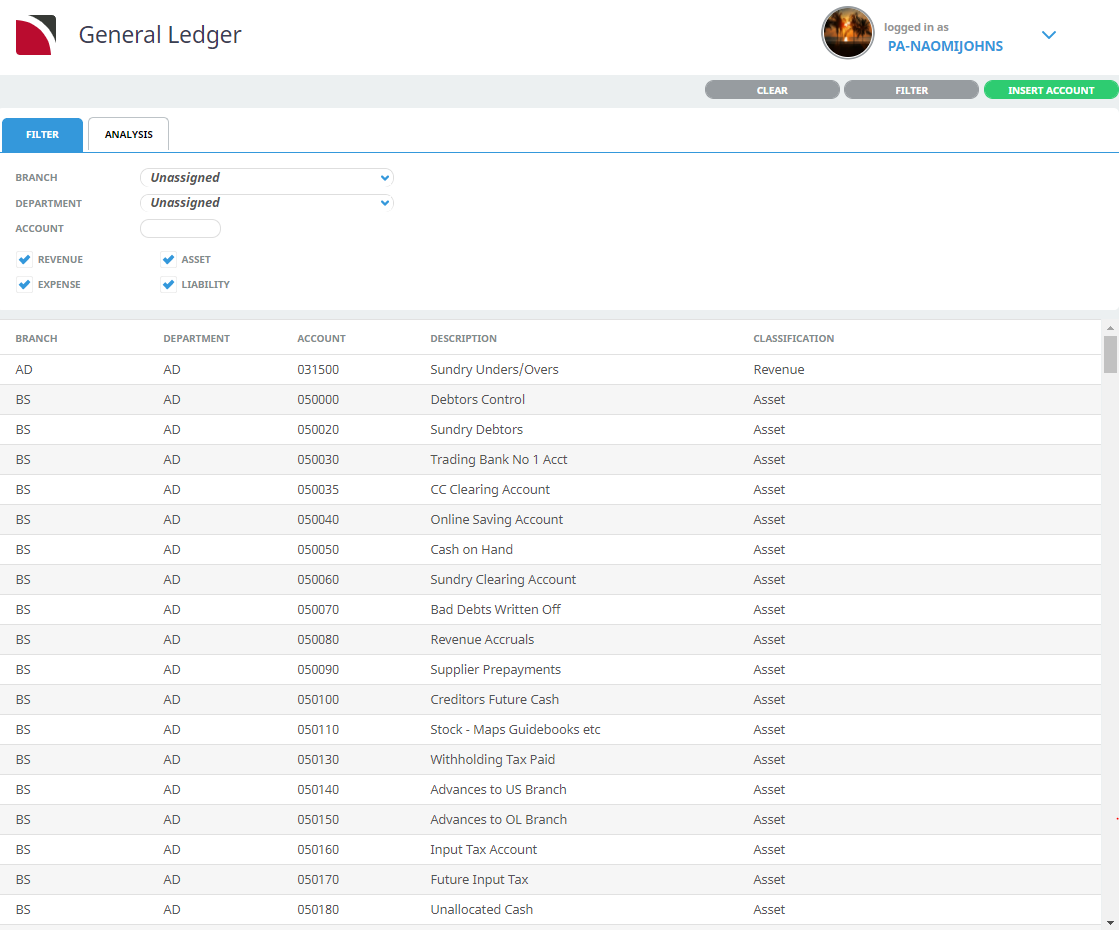Screen dimensions: 1119x930
Task: Click the PA-NAOMIJOHNS username link
Action: [945, 46]
